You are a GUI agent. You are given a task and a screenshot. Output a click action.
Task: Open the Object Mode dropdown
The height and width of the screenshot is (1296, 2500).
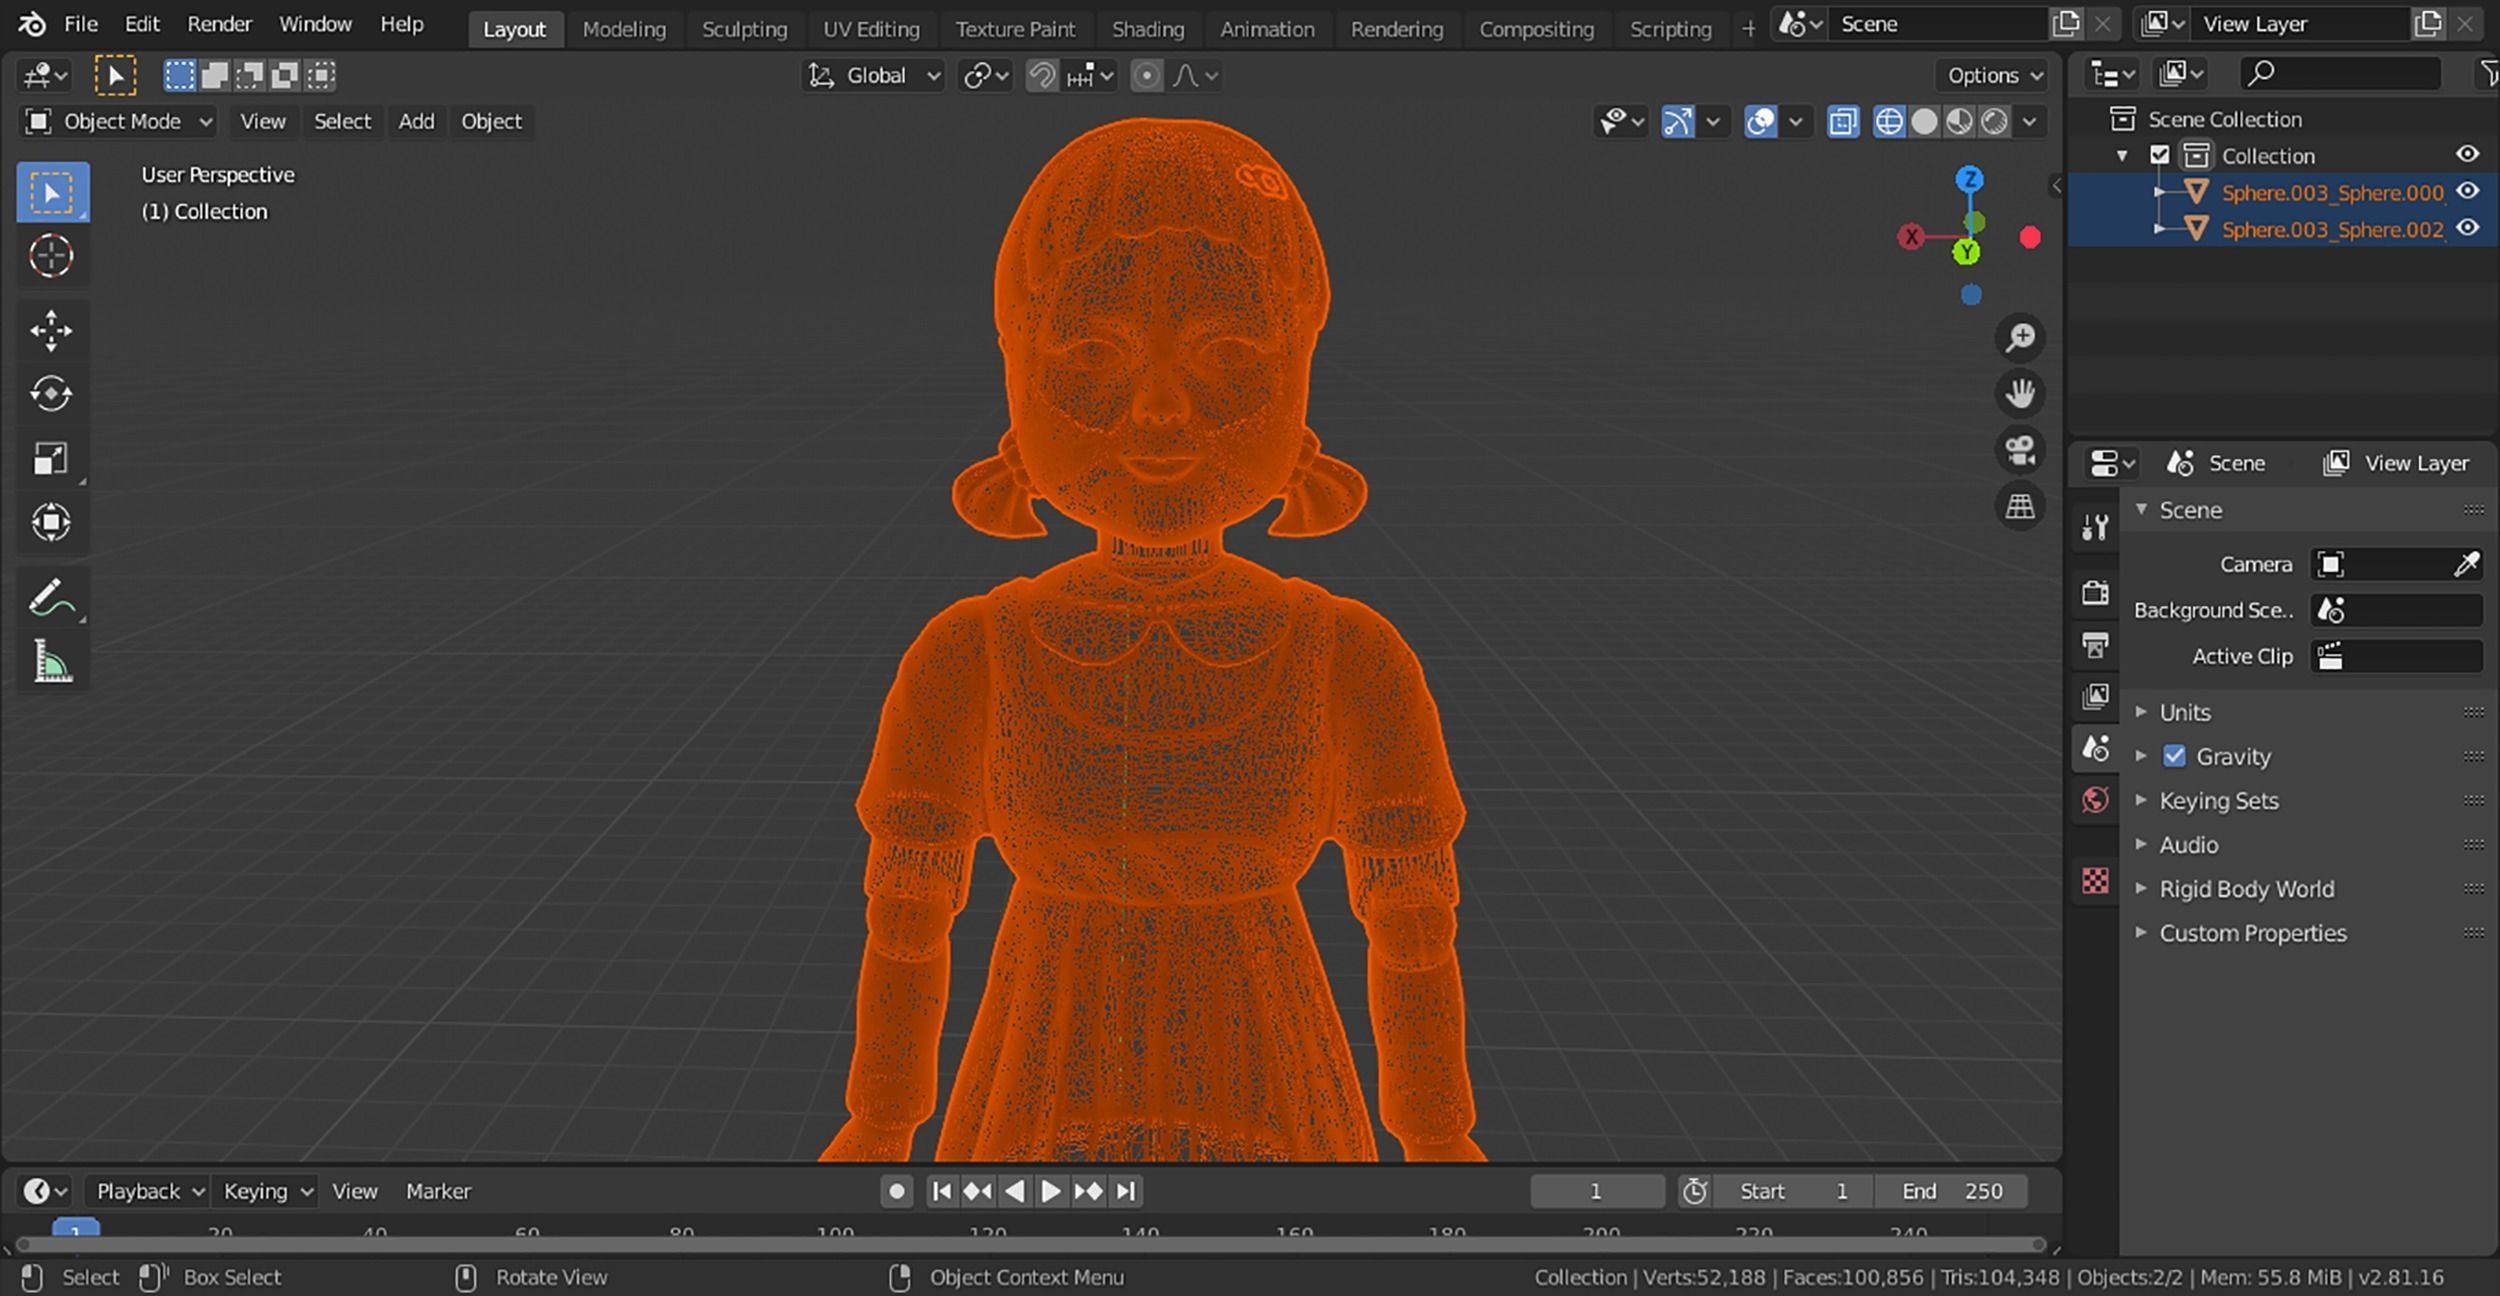[118, 122]
